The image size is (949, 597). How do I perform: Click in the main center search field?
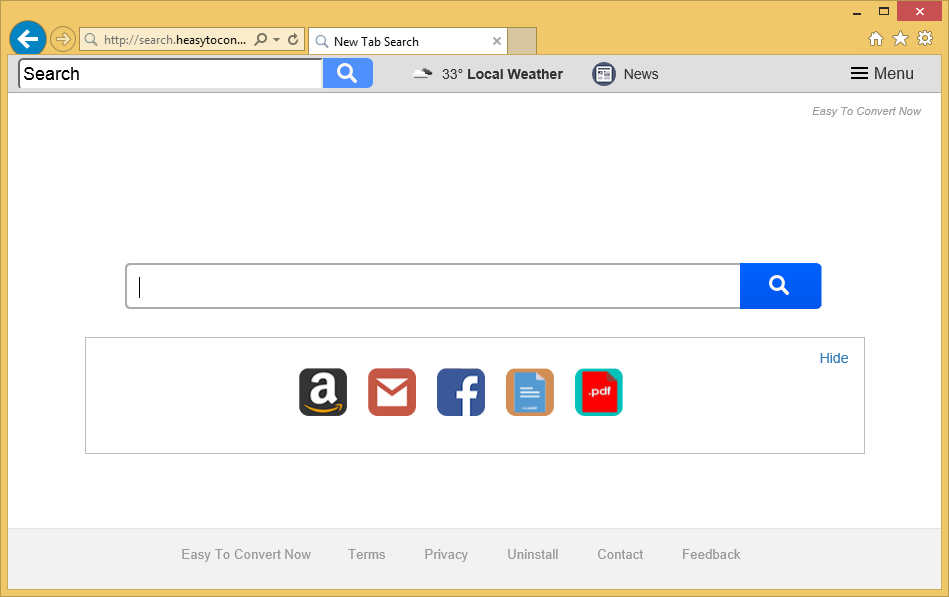[x=432, y=287]
